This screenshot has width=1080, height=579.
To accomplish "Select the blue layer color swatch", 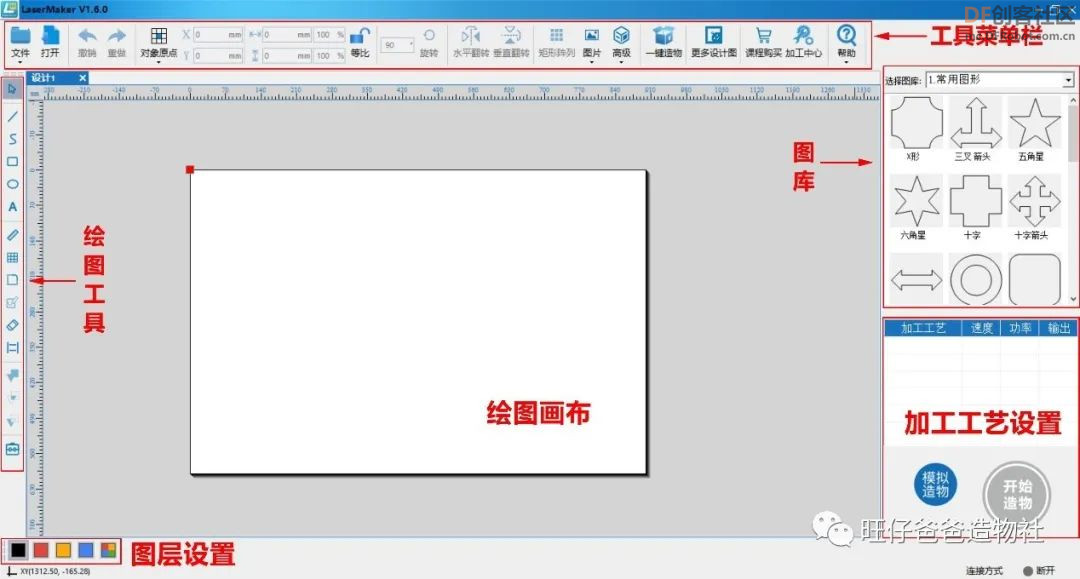I will (86, 550).
